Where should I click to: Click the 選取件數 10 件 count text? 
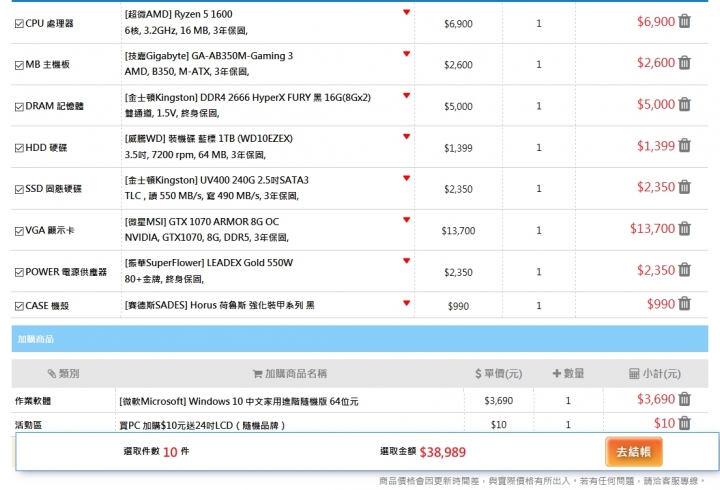[x=156, y=451]
